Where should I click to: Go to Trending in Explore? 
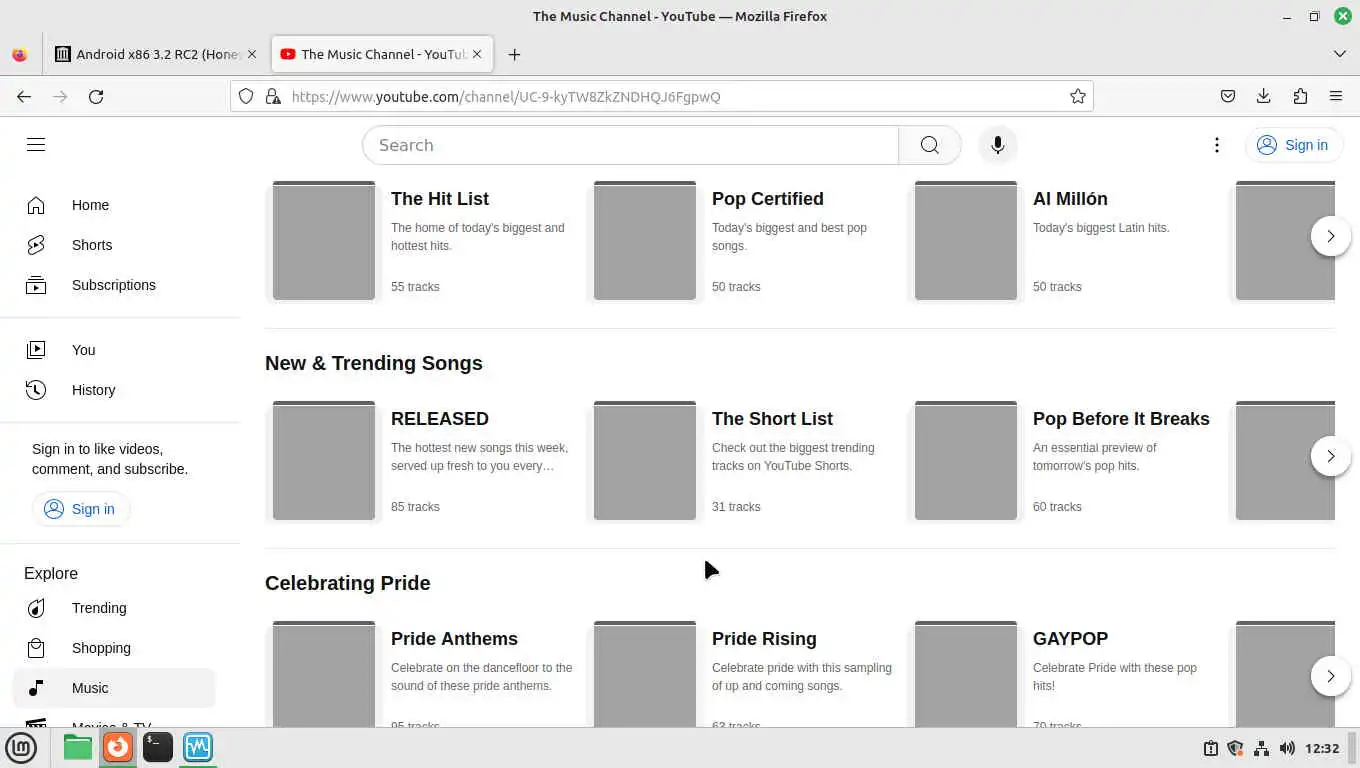coord(99,608)
